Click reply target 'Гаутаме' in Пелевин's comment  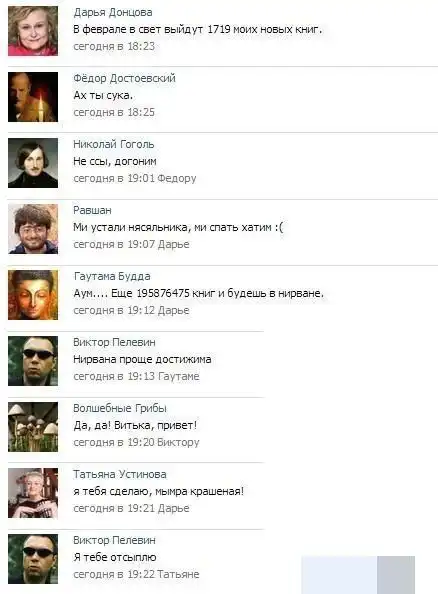178,376
